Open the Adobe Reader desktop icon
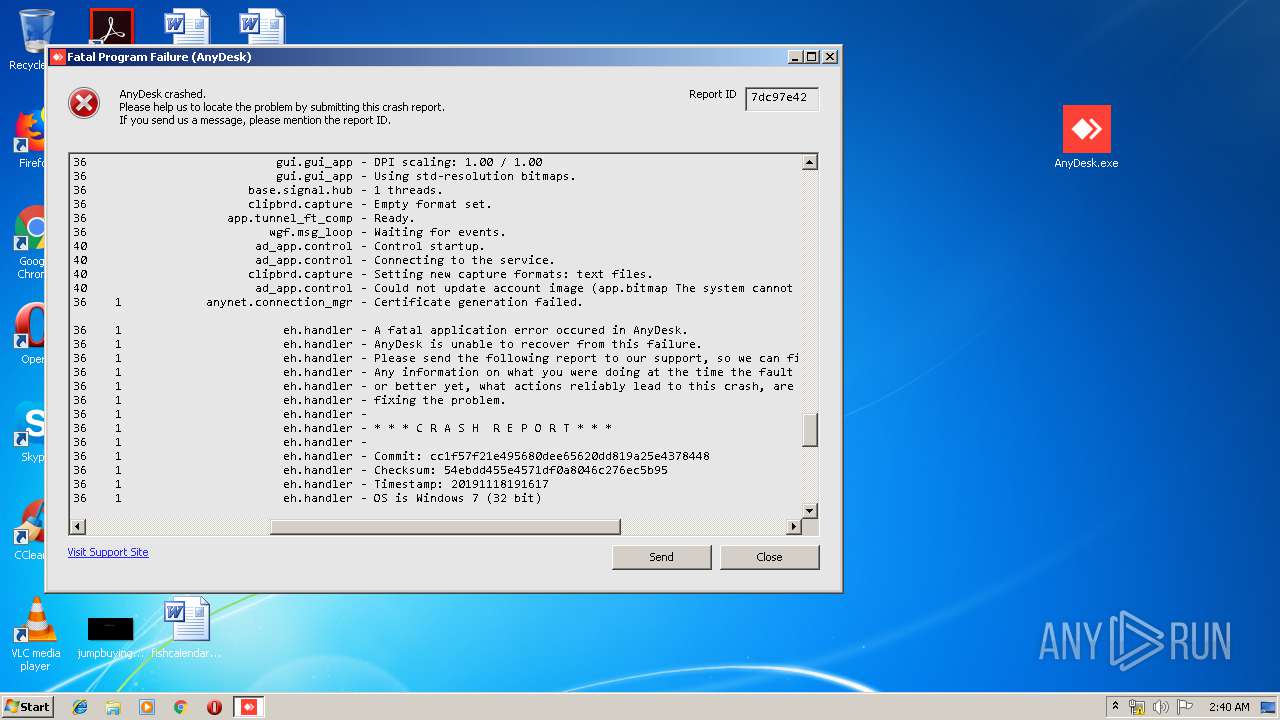Viewport: 1280px width, 720px height. pos(111,27)
